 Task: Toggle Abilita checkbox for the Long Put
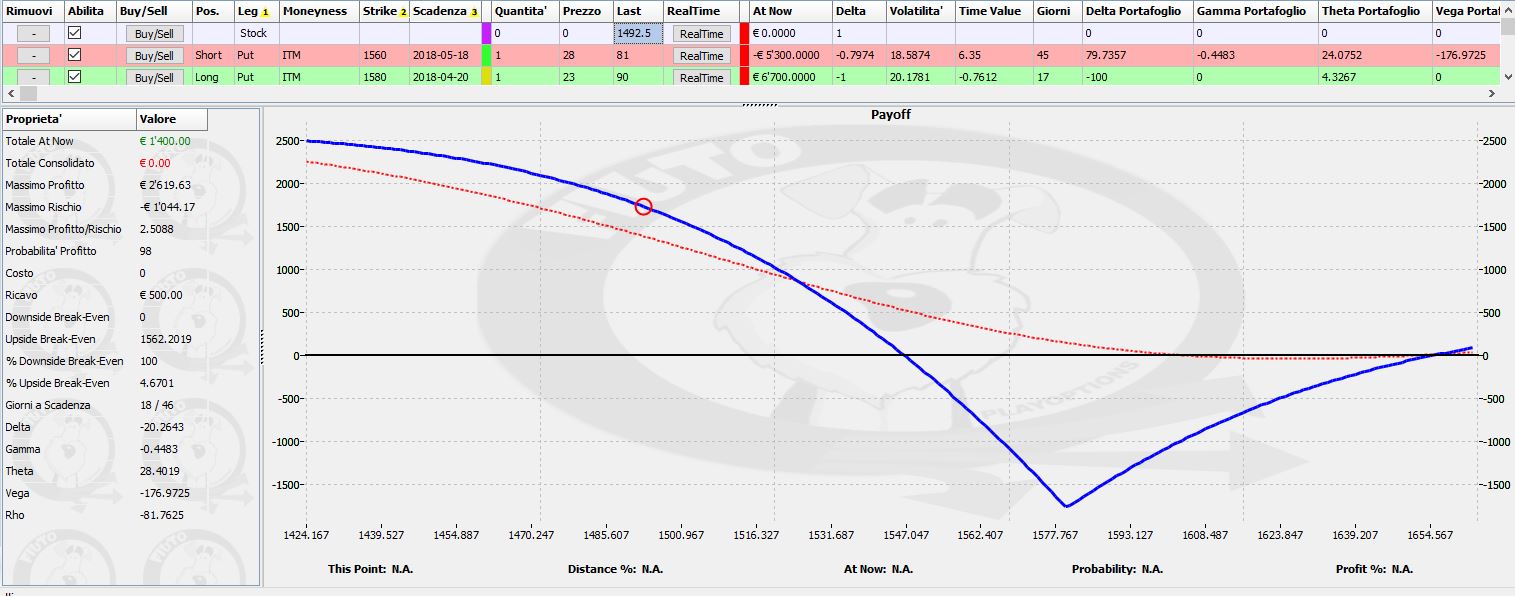[x=74, y=77]
